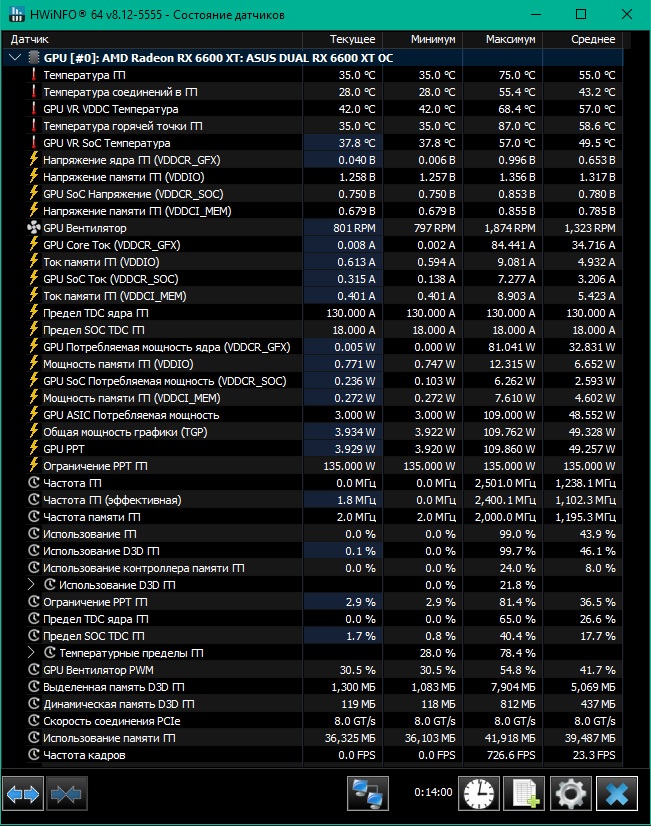
Task: Click clock icon beside Частота ГП (эффективная)
Action: (34, 499)
